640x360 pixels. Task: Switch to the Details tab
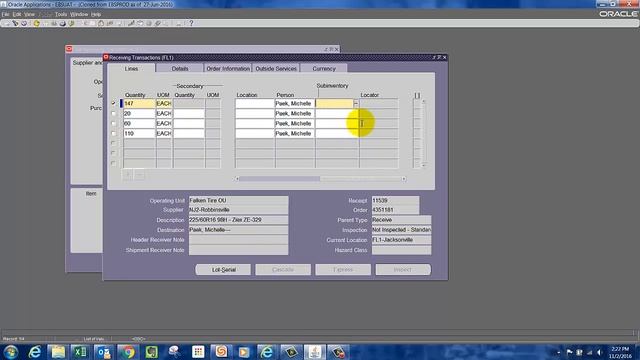point(180,69)
